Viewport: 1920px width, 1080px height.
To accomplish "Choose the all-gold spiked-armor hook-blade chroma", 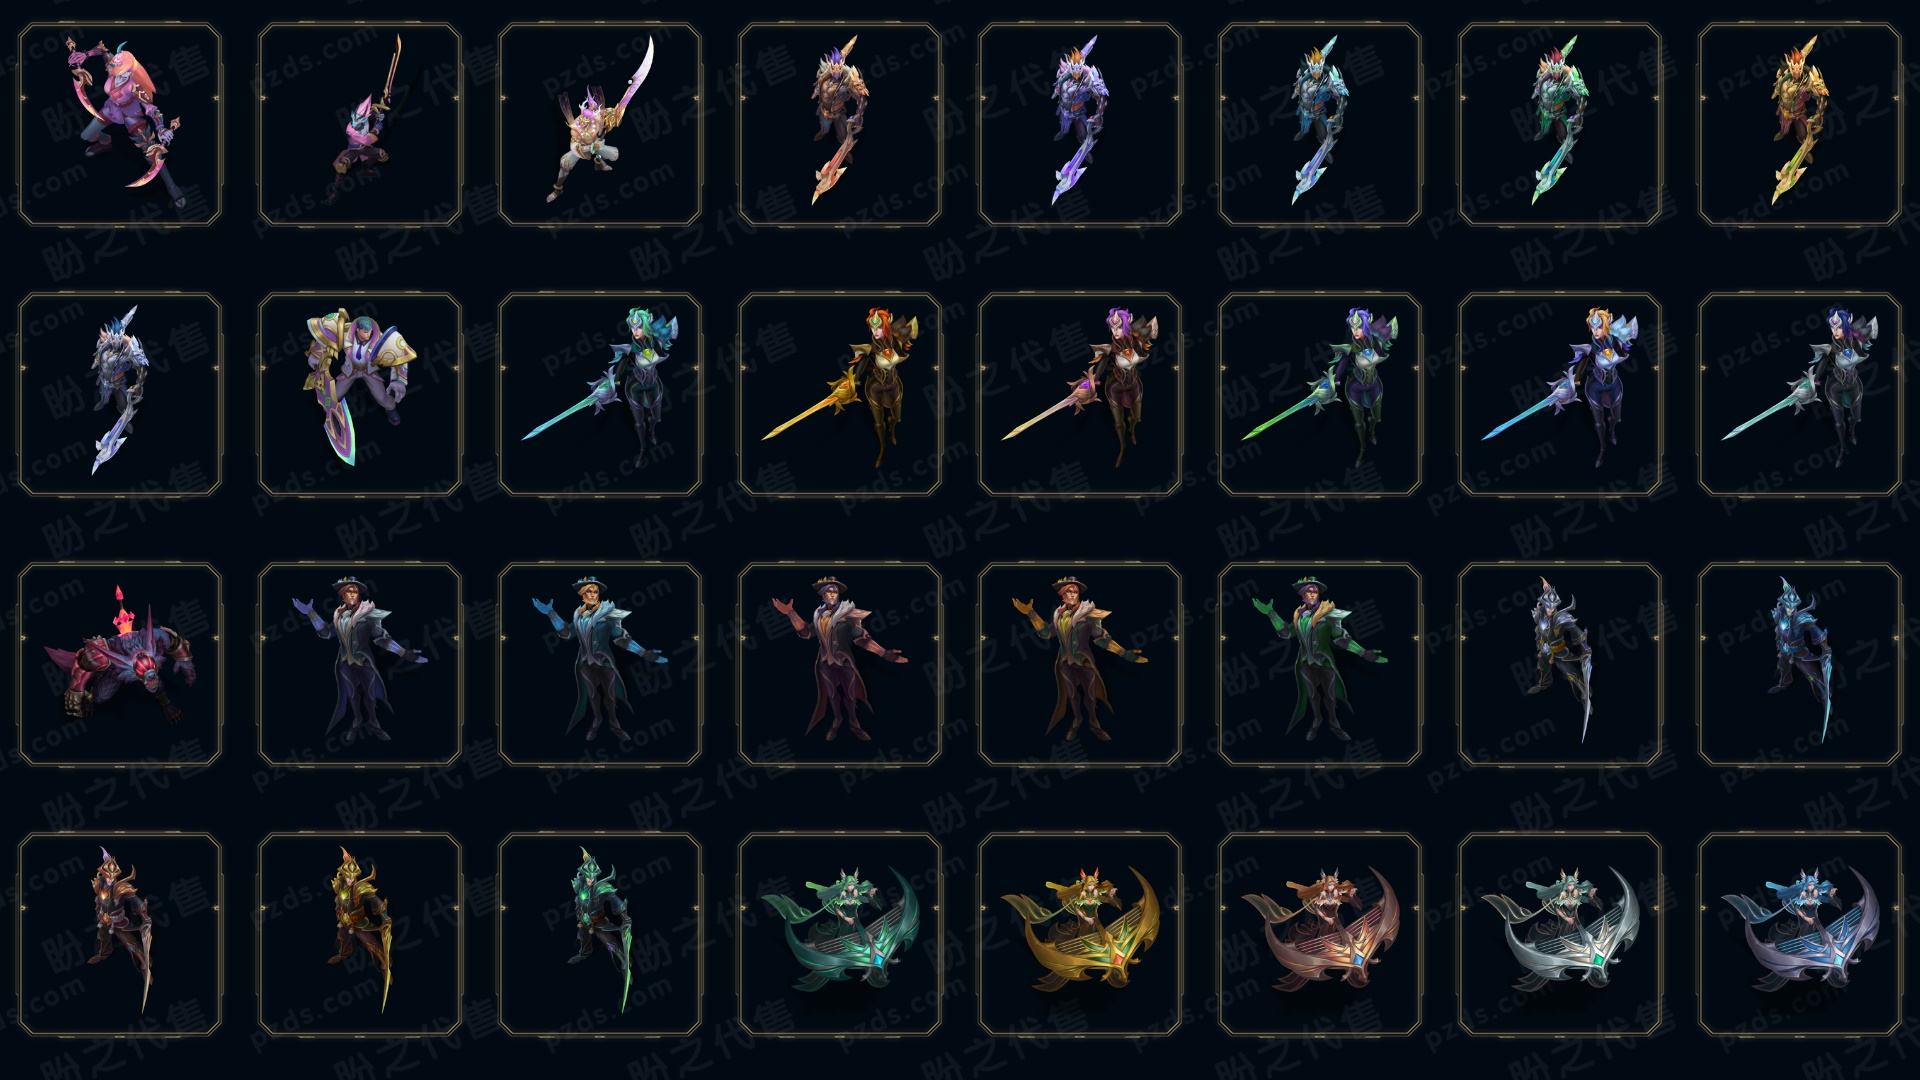I will pyautogui.click(x=1800, y=125).
